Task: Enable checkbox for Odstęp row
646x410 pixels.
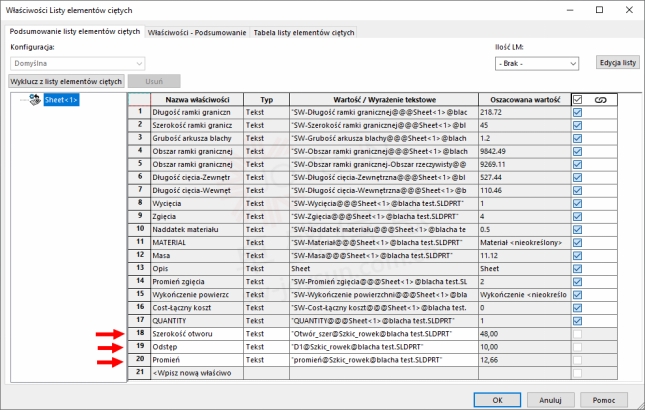Action: [577, 347]
